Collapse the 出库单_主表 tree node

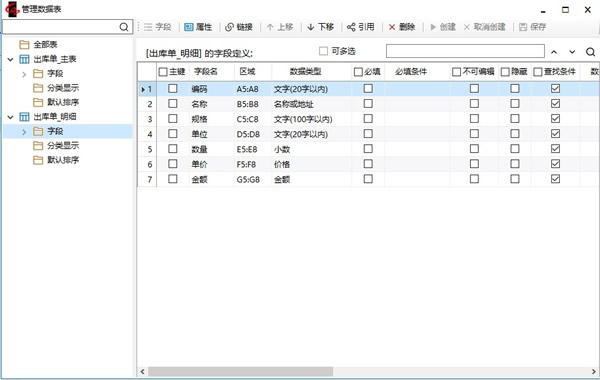coord(10,59)
